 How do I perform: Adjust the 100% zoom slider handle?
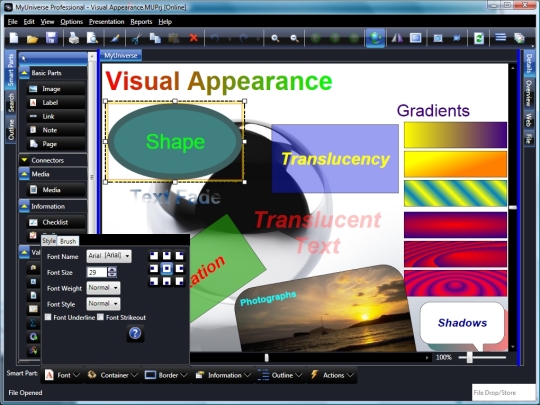coord(469,357)
